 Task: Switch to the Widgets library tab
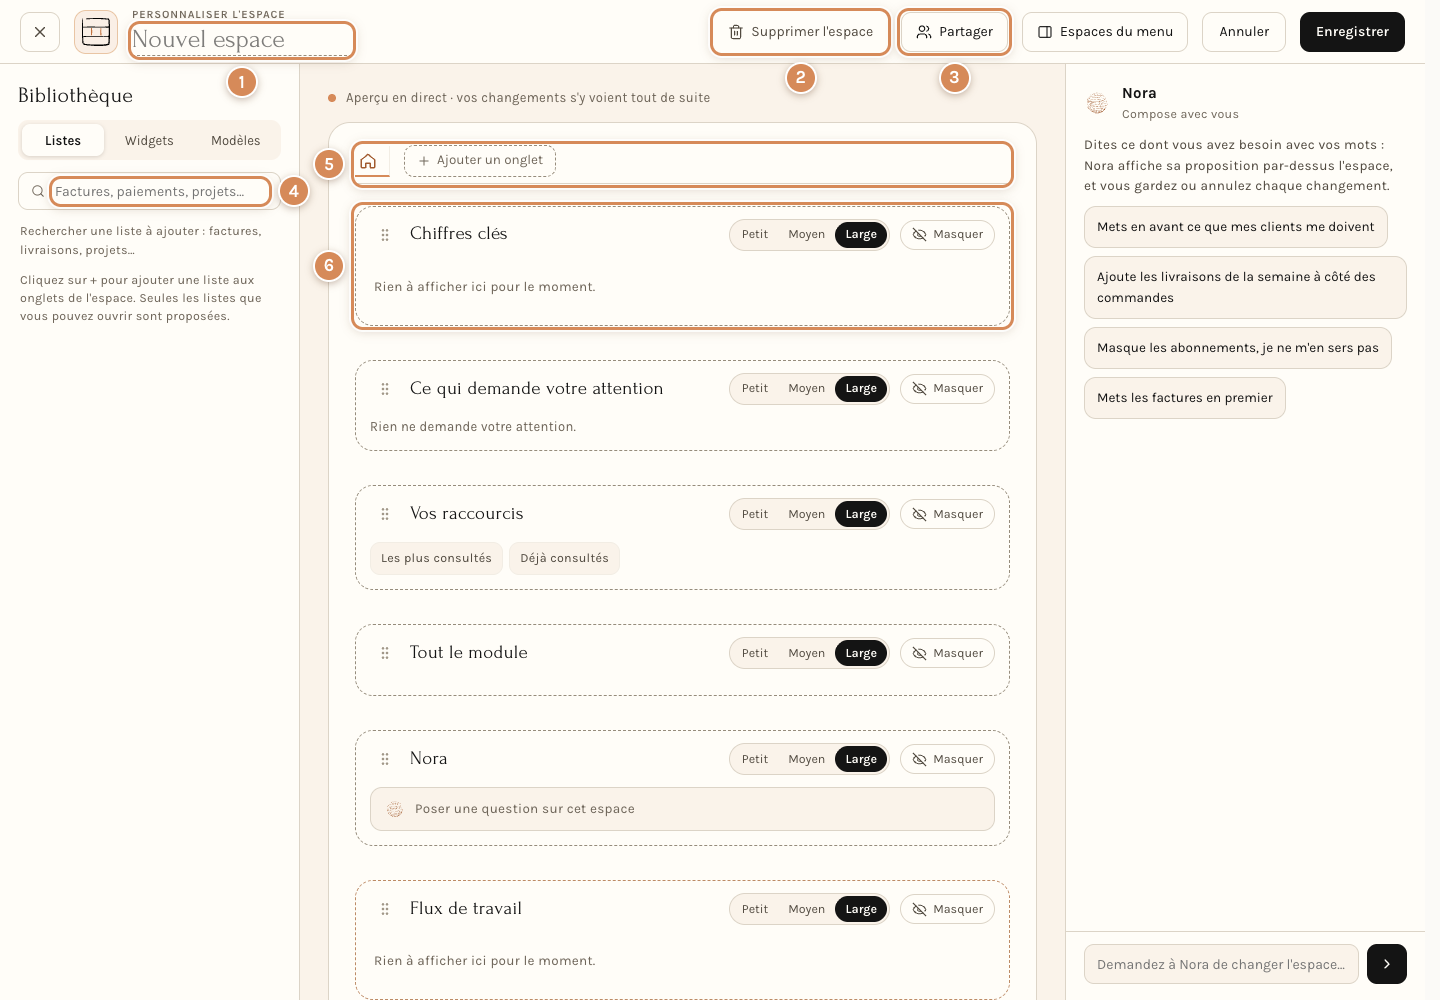149,141
